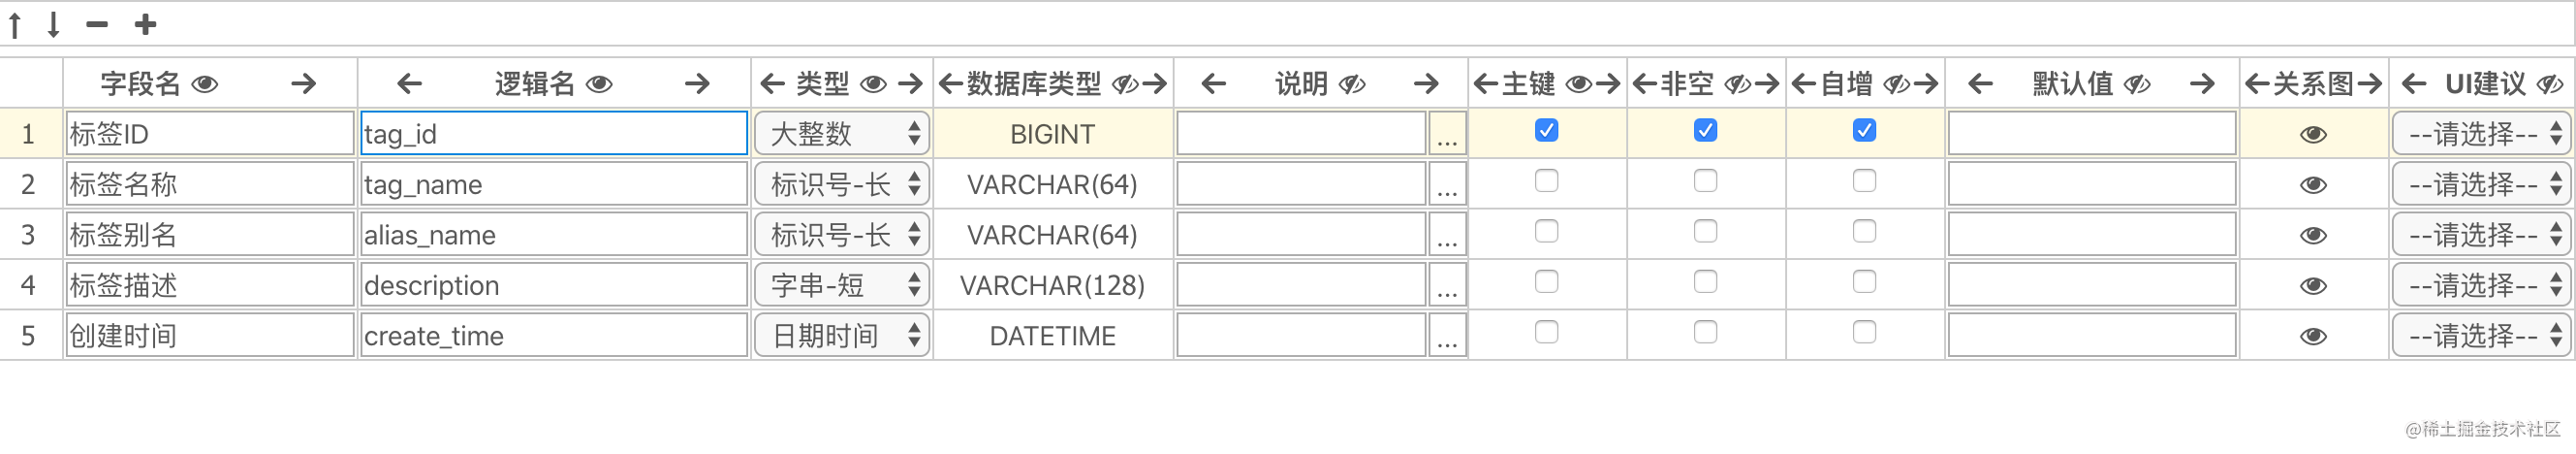The width and height of the screenshot is (2576, 454).
Task: Toggle hidden-eye icon in 默认值 column header
Action: 2137,84
